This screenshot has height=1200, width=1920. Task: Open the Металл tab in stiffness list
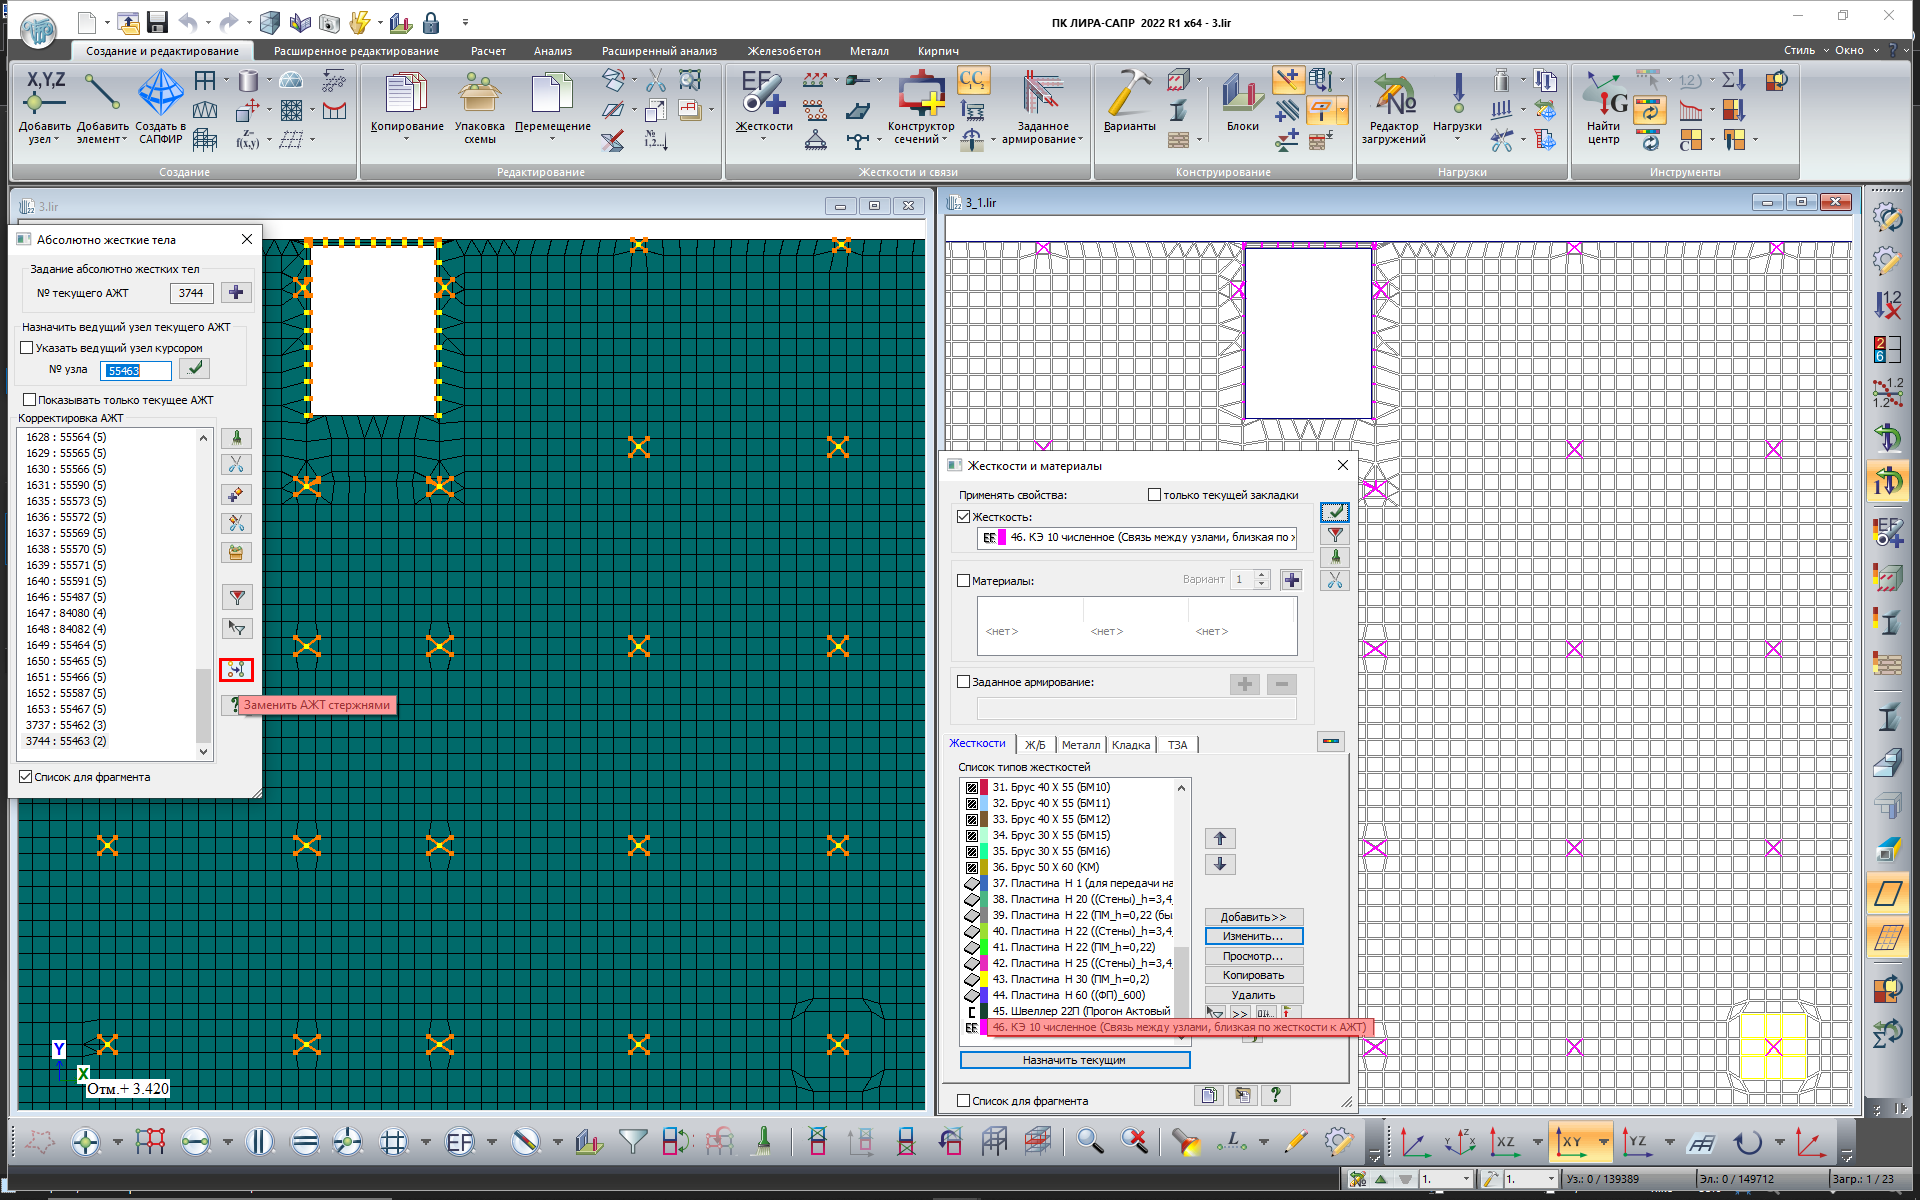[x=1080, y=745]
